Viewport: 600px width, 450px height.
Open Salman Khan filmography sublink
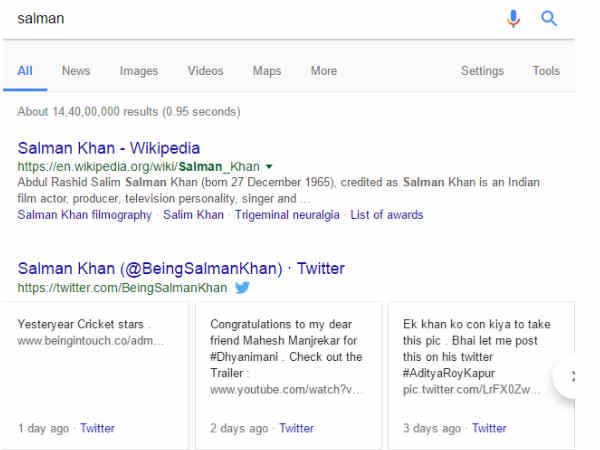coord(85,215)
